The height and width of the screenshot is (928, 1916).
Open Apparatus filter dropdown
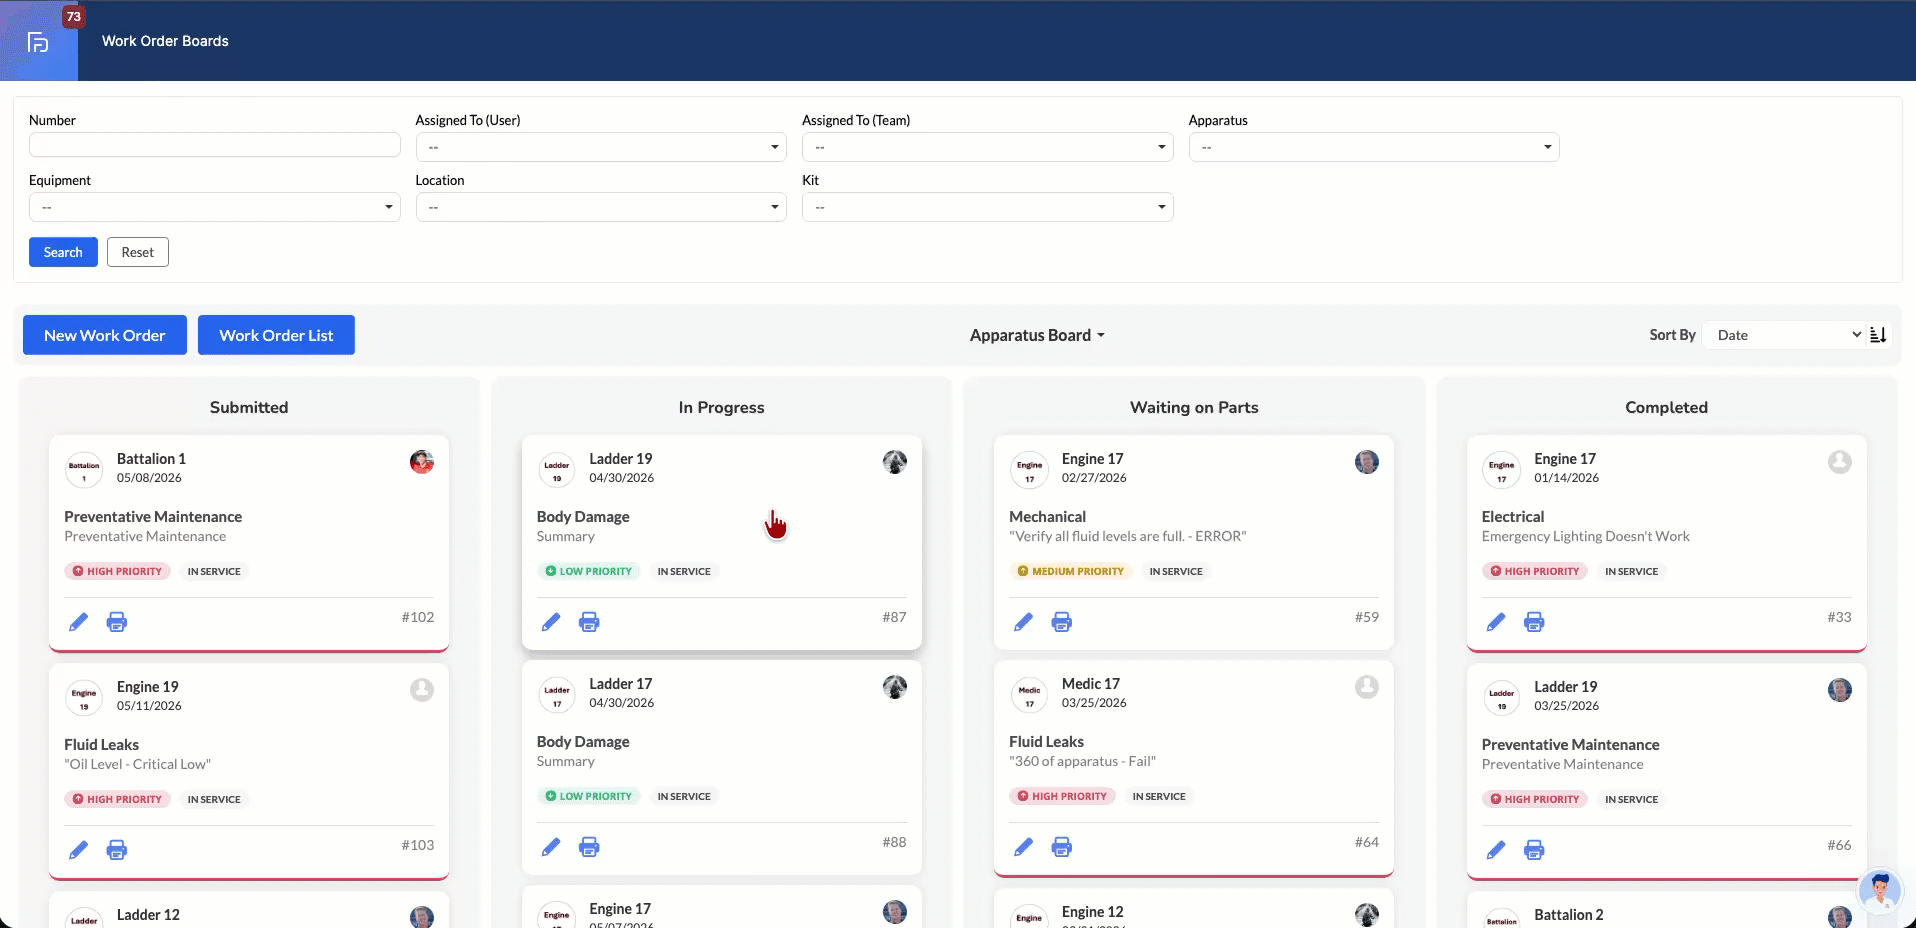tap(1374, 147)
